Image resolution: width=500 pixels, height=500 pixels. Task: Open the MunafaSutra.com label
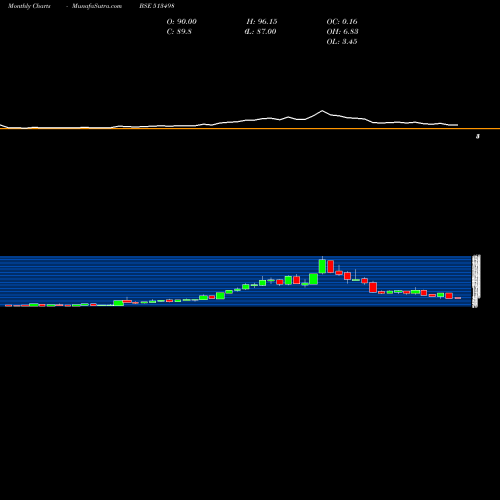coord(97,6)
